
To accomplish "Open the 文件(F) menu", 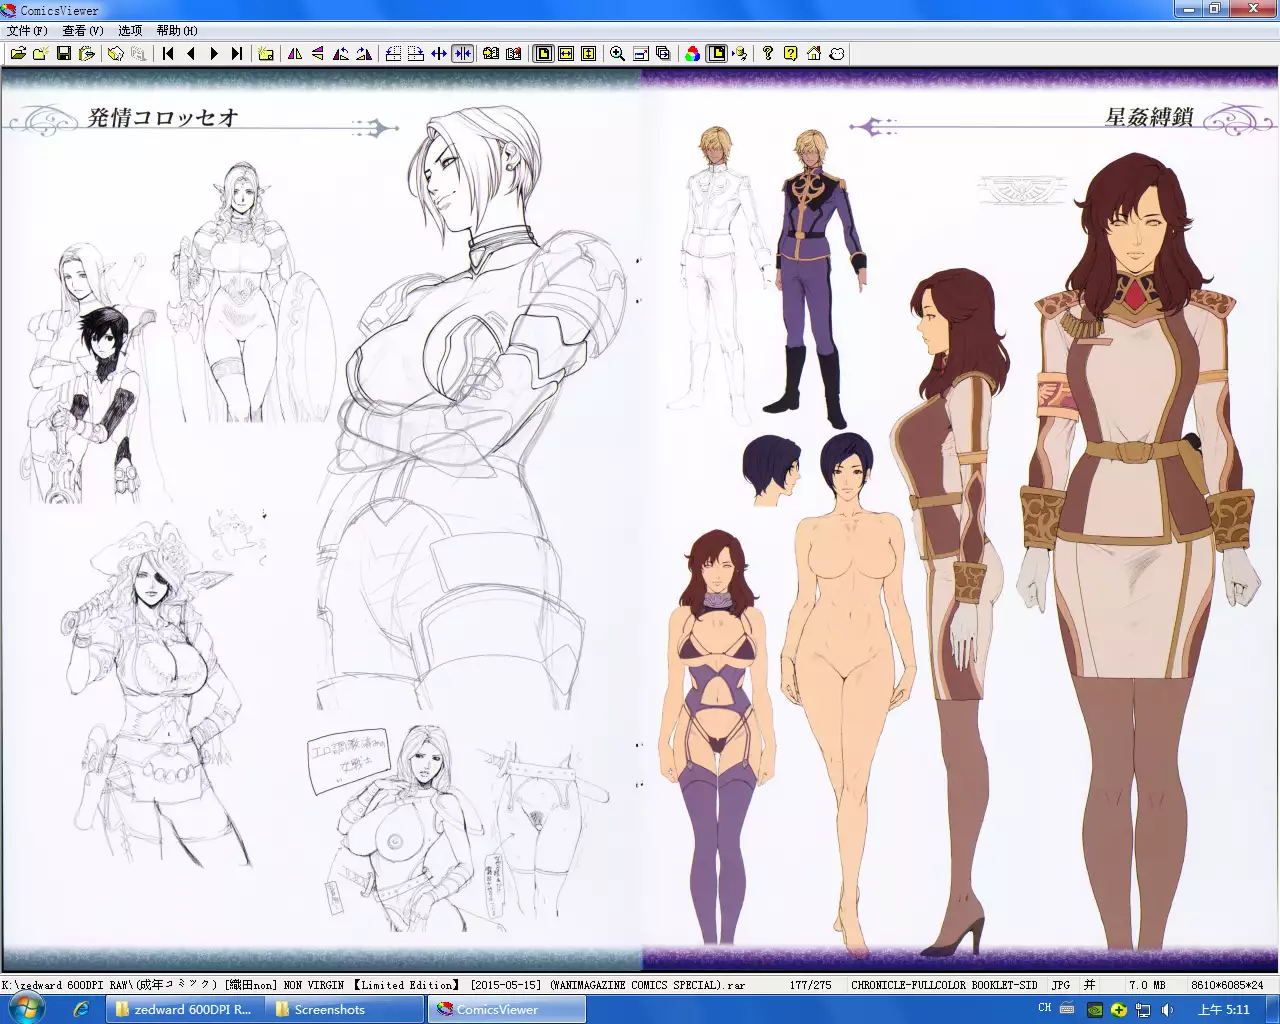I will click(27, 31).
